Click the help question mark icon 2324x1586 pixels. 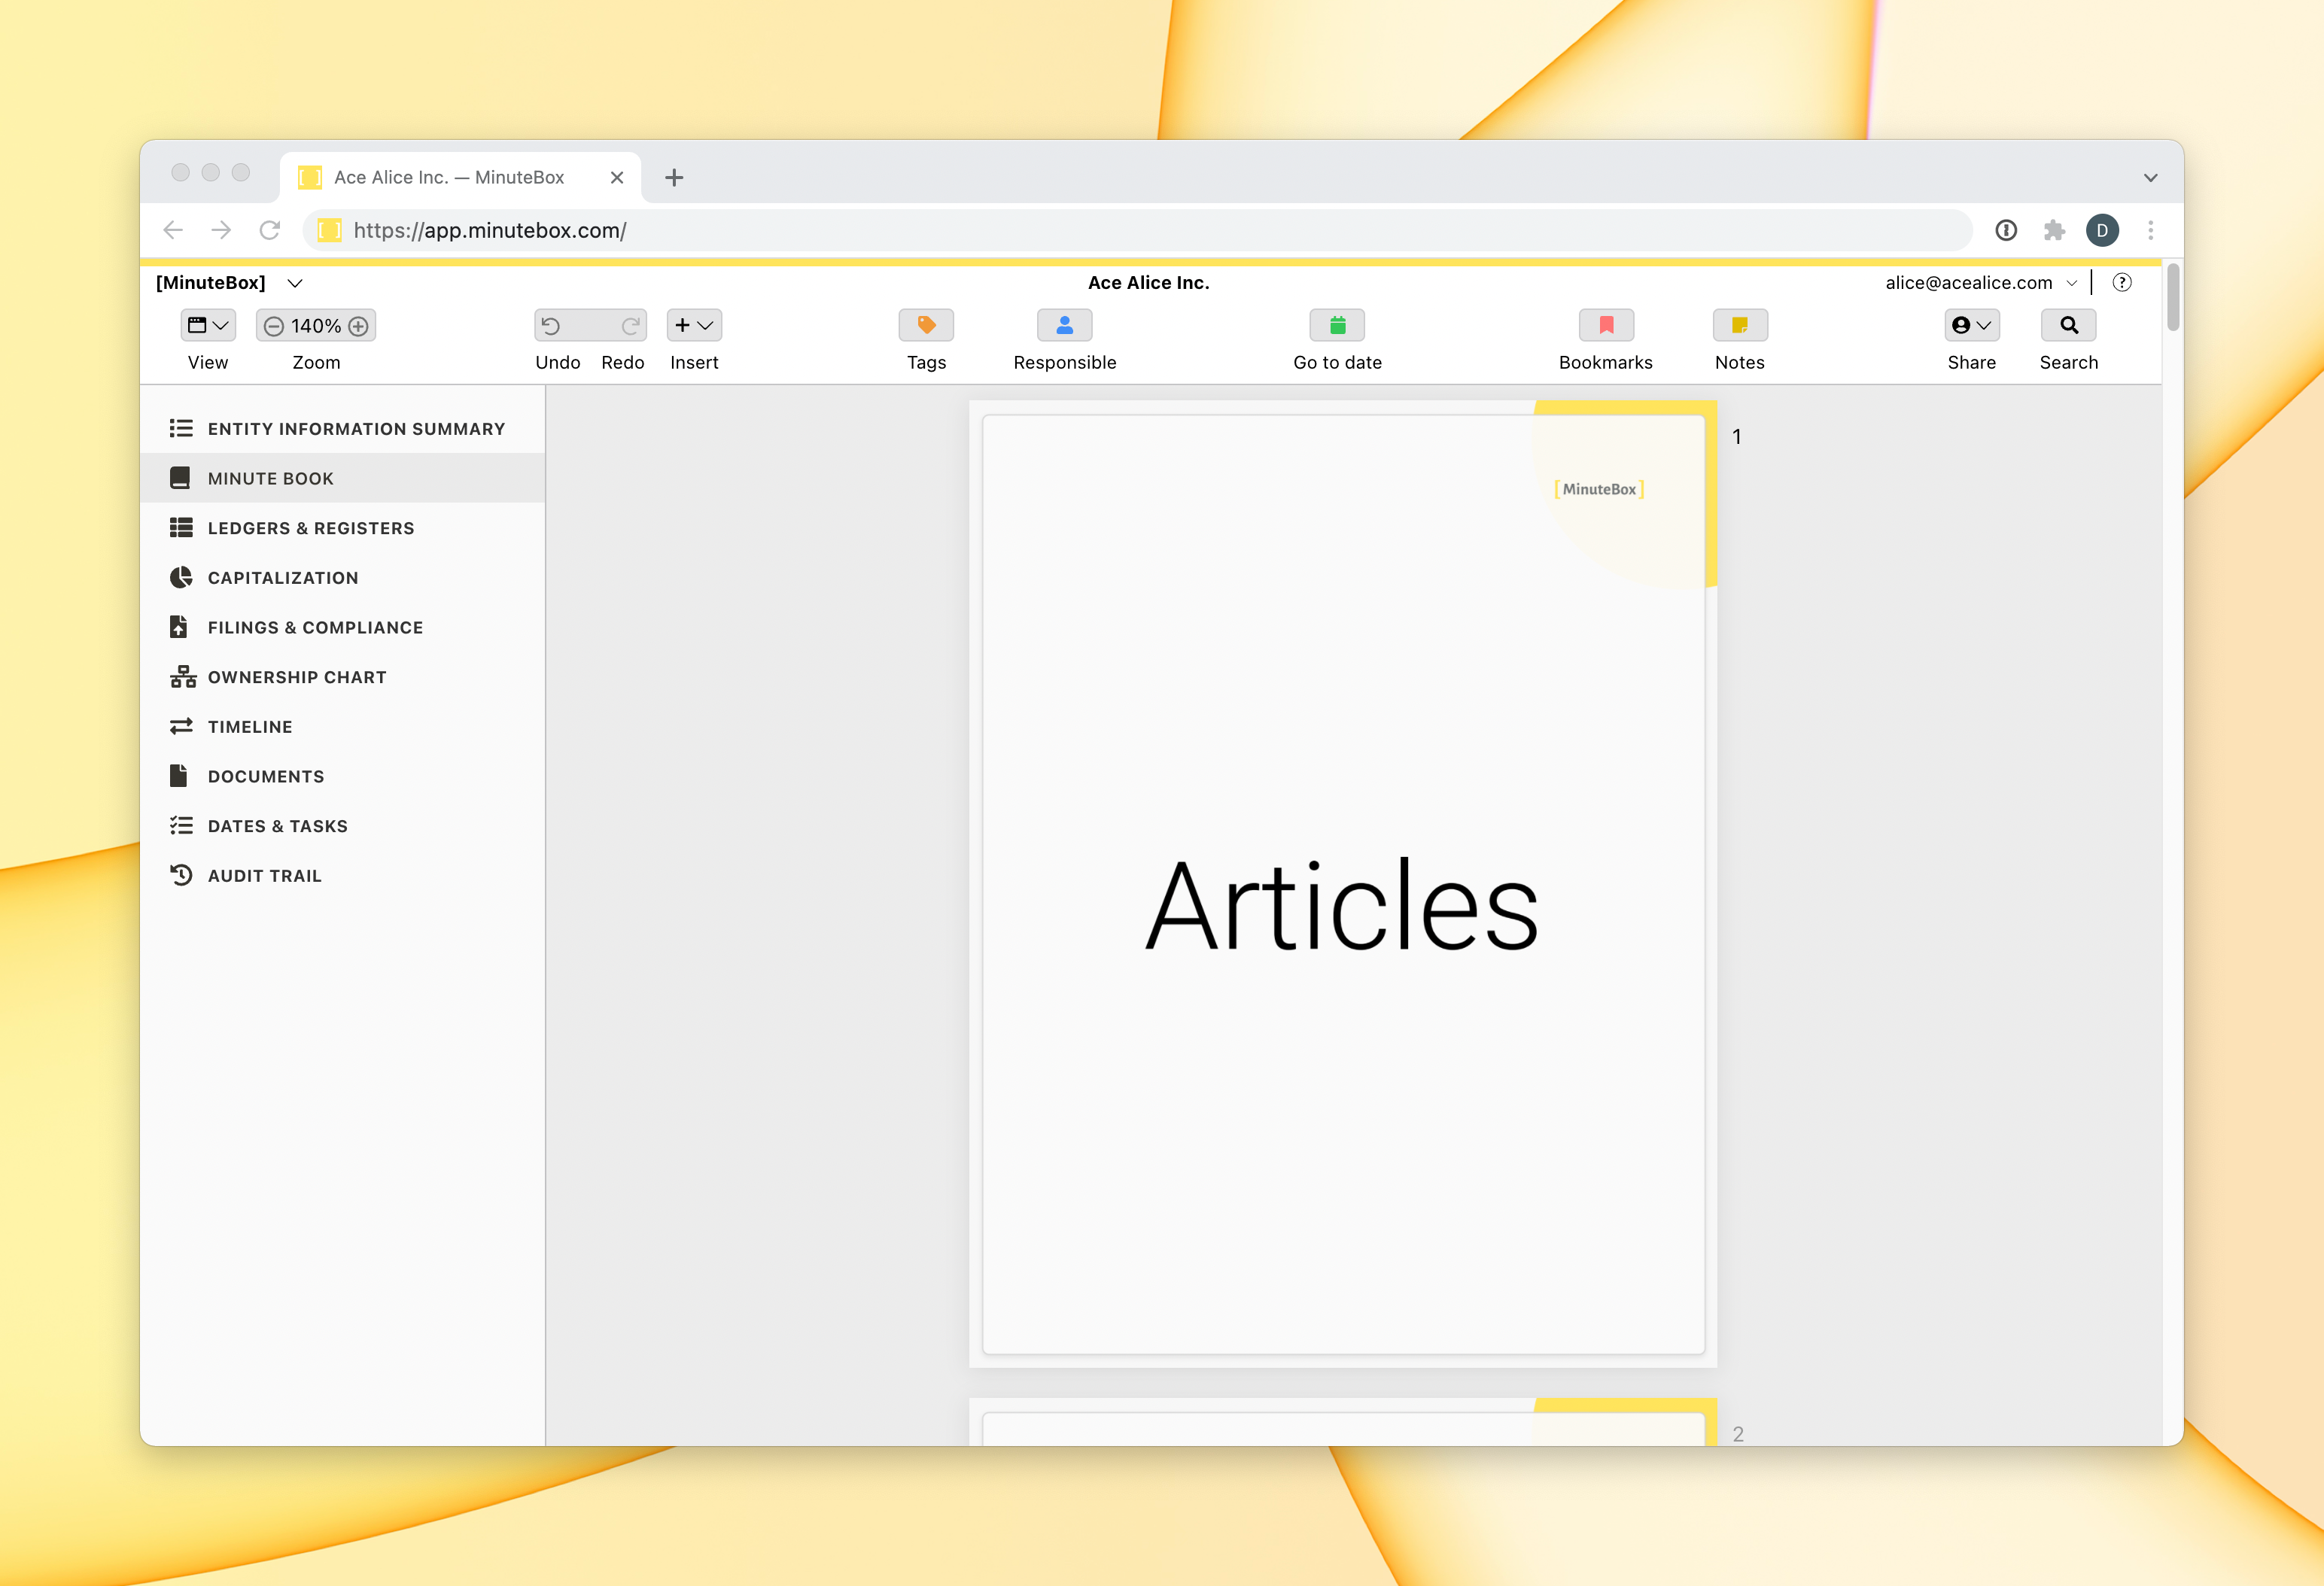2121,283
